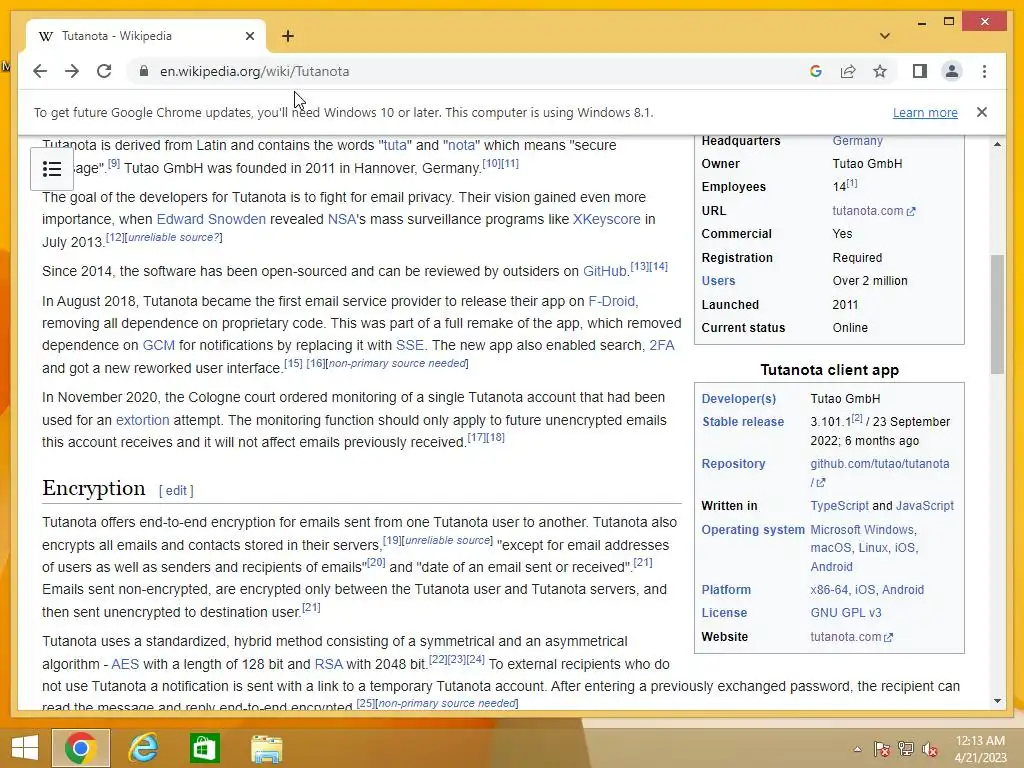The image size is (1024, 768).
Task: Open the "tuta" Latin word link
Action: (394, 145)
